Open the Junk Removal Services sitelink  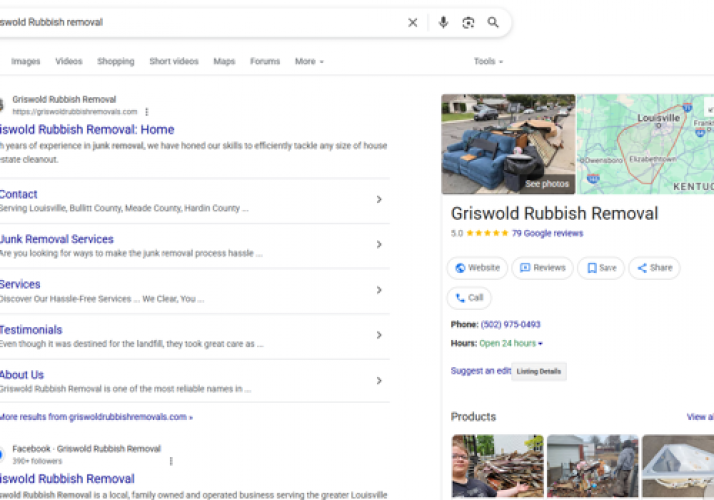point(56,239)
